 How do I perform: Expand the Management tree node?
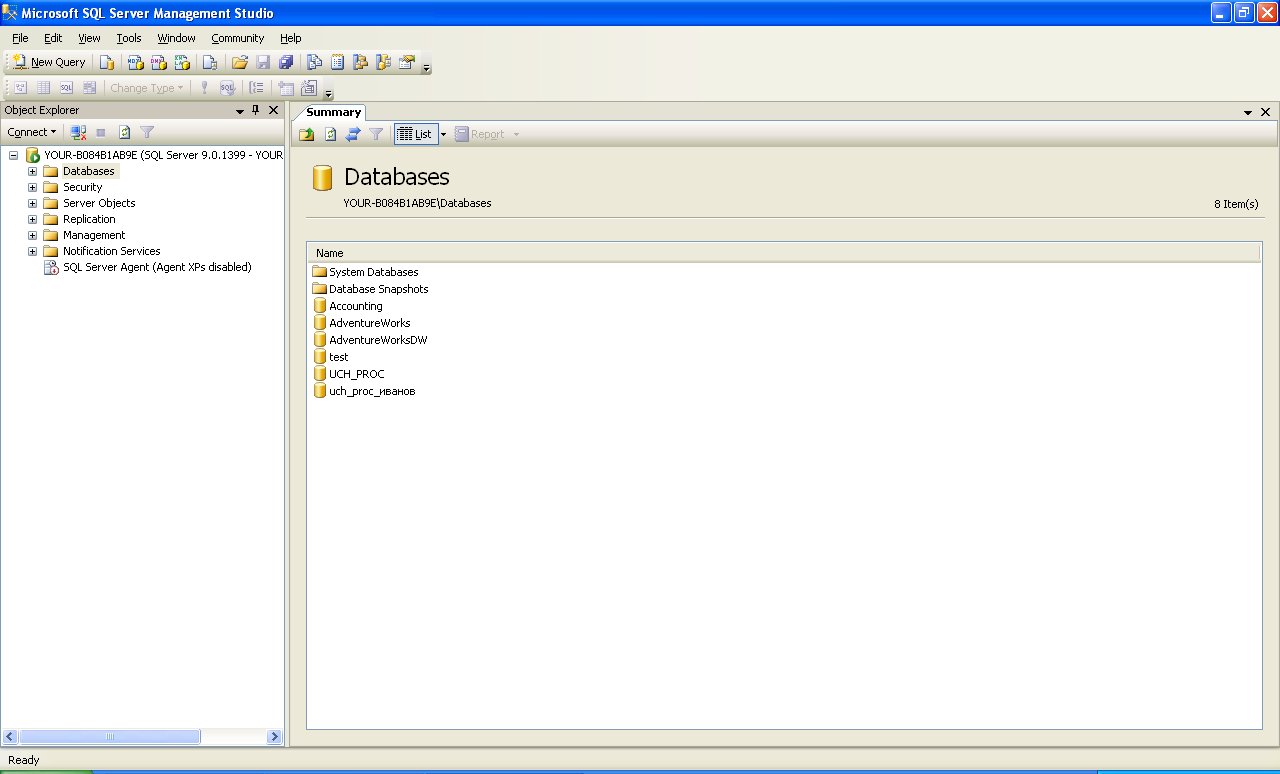click(x=32, y=235)
